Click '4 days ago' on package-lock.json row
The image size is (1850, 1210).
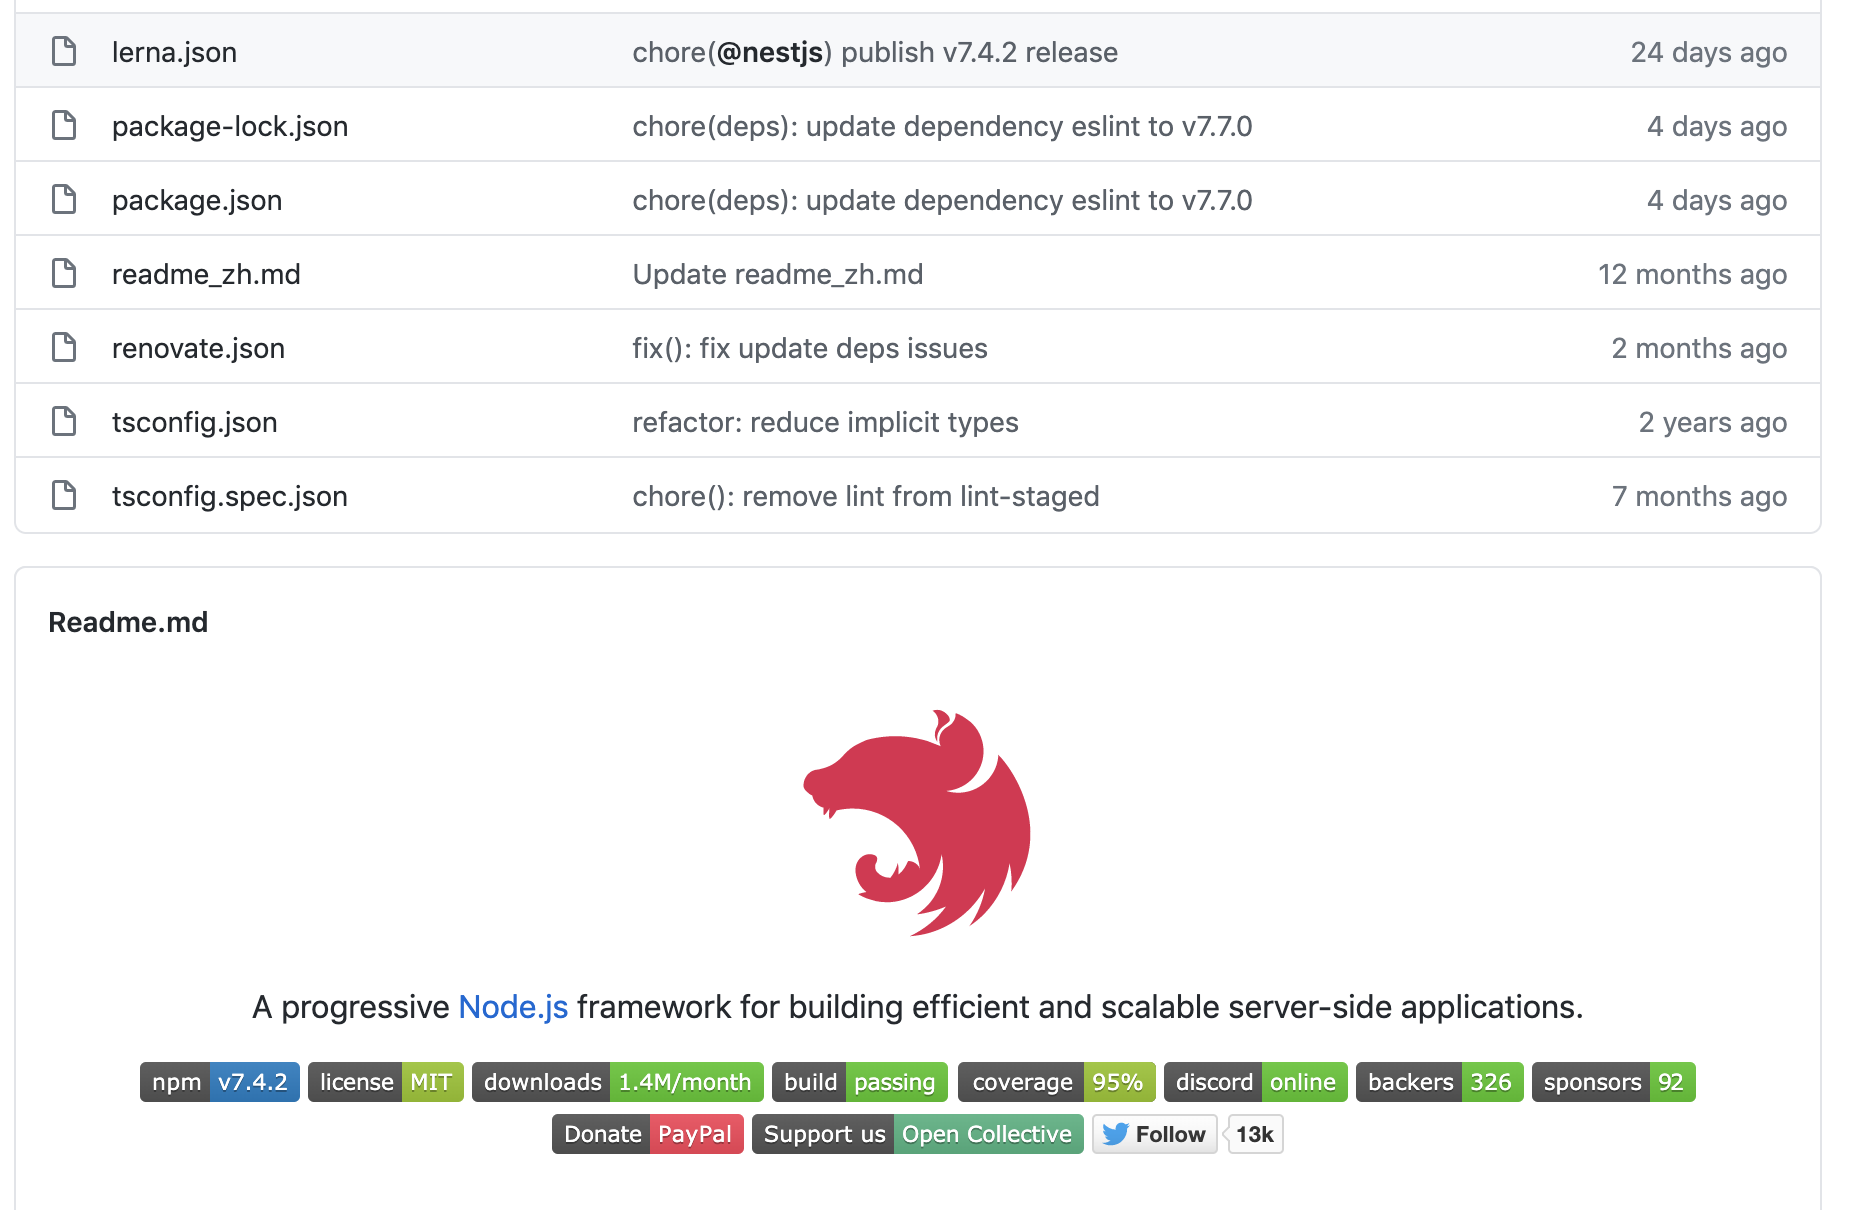(1717, 126)
